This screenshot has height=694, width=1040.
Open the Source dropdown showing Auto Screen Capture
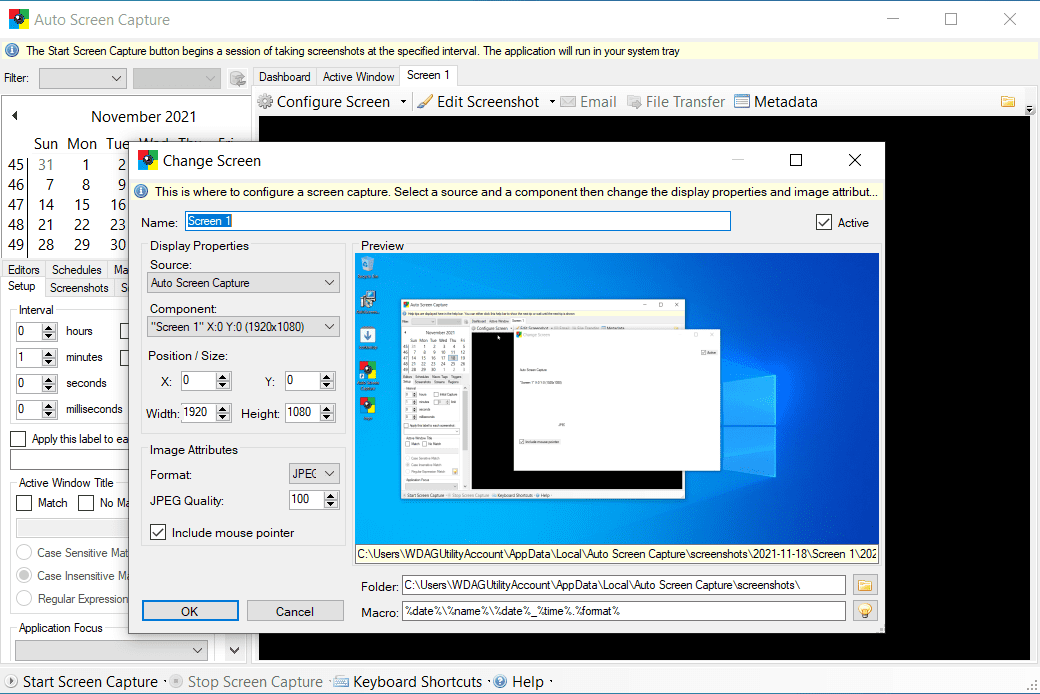(243, 283)
